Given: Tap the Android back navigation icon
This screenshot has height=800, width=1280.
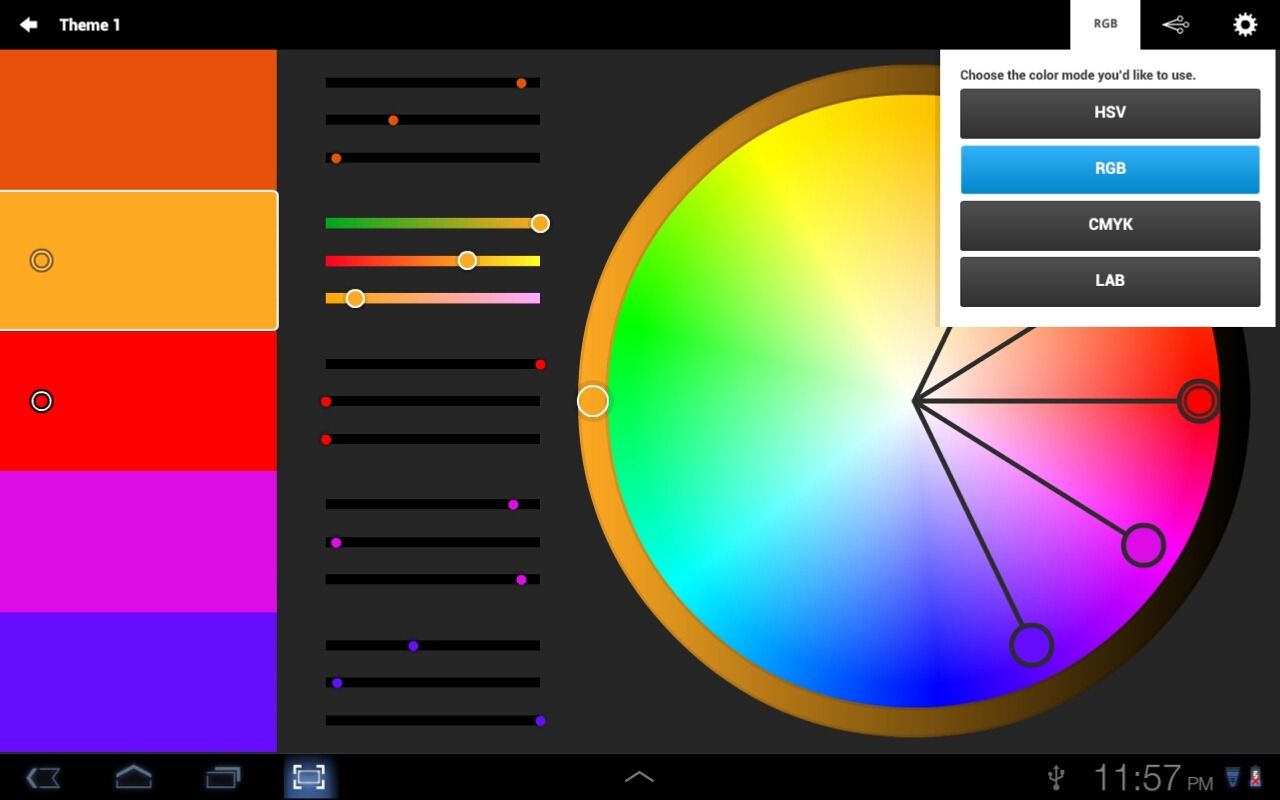Looking at the screenshot, I should (x=42, y=777).
